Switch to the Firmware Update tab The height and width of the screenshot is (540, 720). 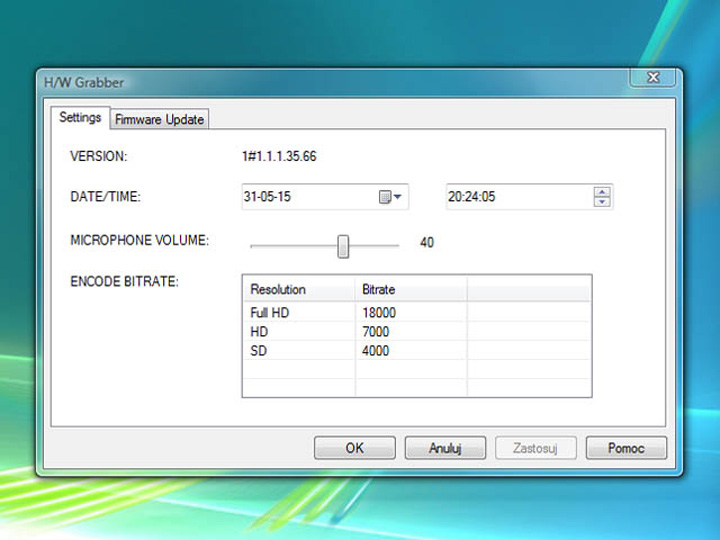click(159, 119)
